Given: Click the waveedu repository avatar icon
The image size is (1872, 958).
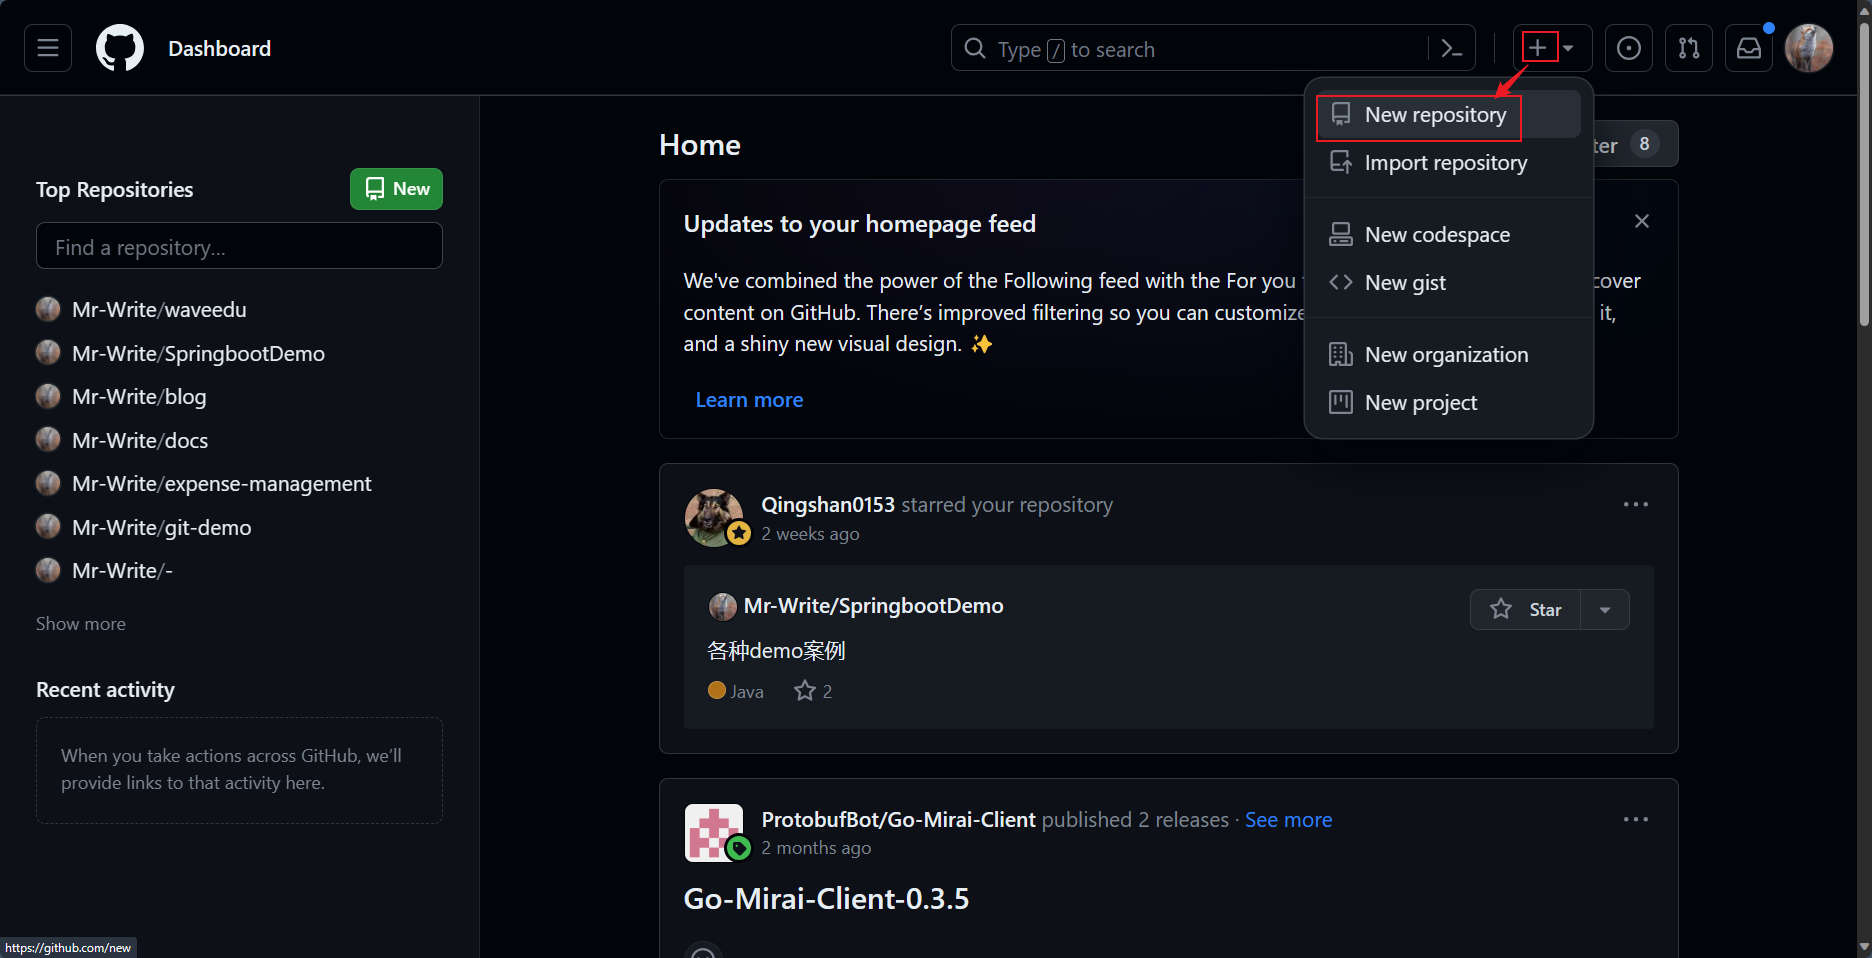Looking at the screenshot, I should click(48, 310).
